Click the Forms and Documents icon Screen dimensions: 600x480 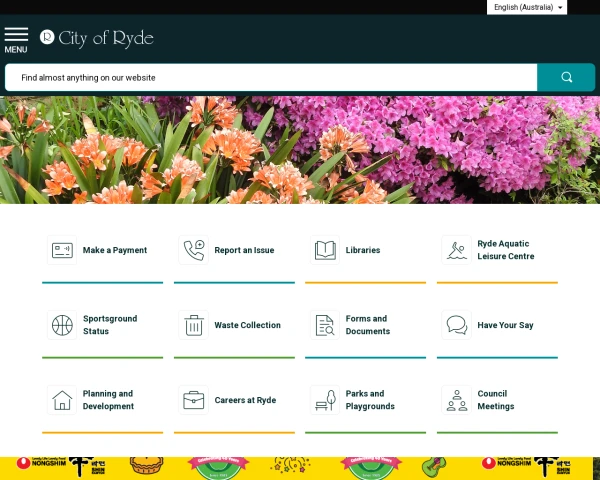(x=325, y=325)
